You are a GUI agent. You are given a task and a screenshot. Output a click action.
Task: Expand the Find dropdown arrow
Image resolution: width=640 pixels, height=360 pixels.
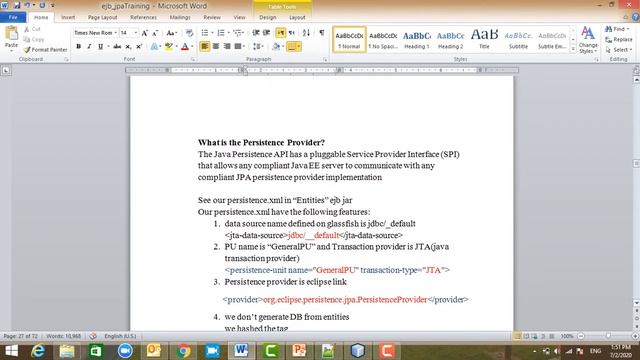tap(628, 29)
